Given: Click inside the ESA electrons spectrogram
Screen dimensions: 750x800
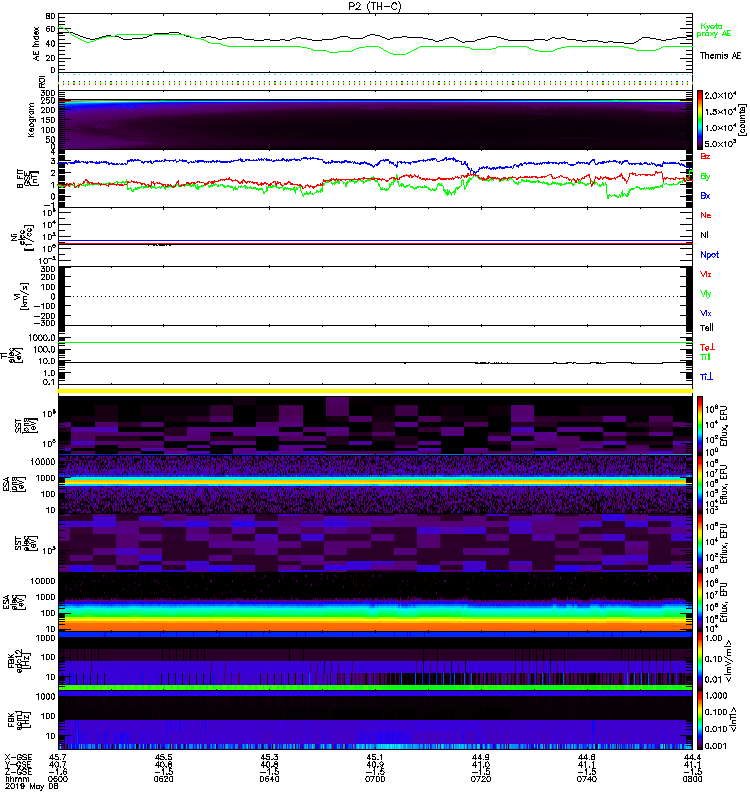Looking at the screenshot, I should pos(375,602).
